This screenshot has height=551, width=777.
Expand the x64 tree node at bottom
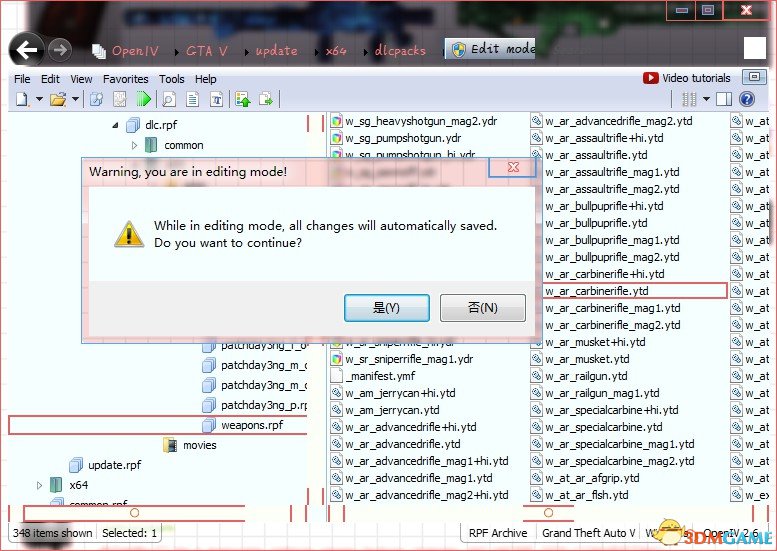coord(40,485)
